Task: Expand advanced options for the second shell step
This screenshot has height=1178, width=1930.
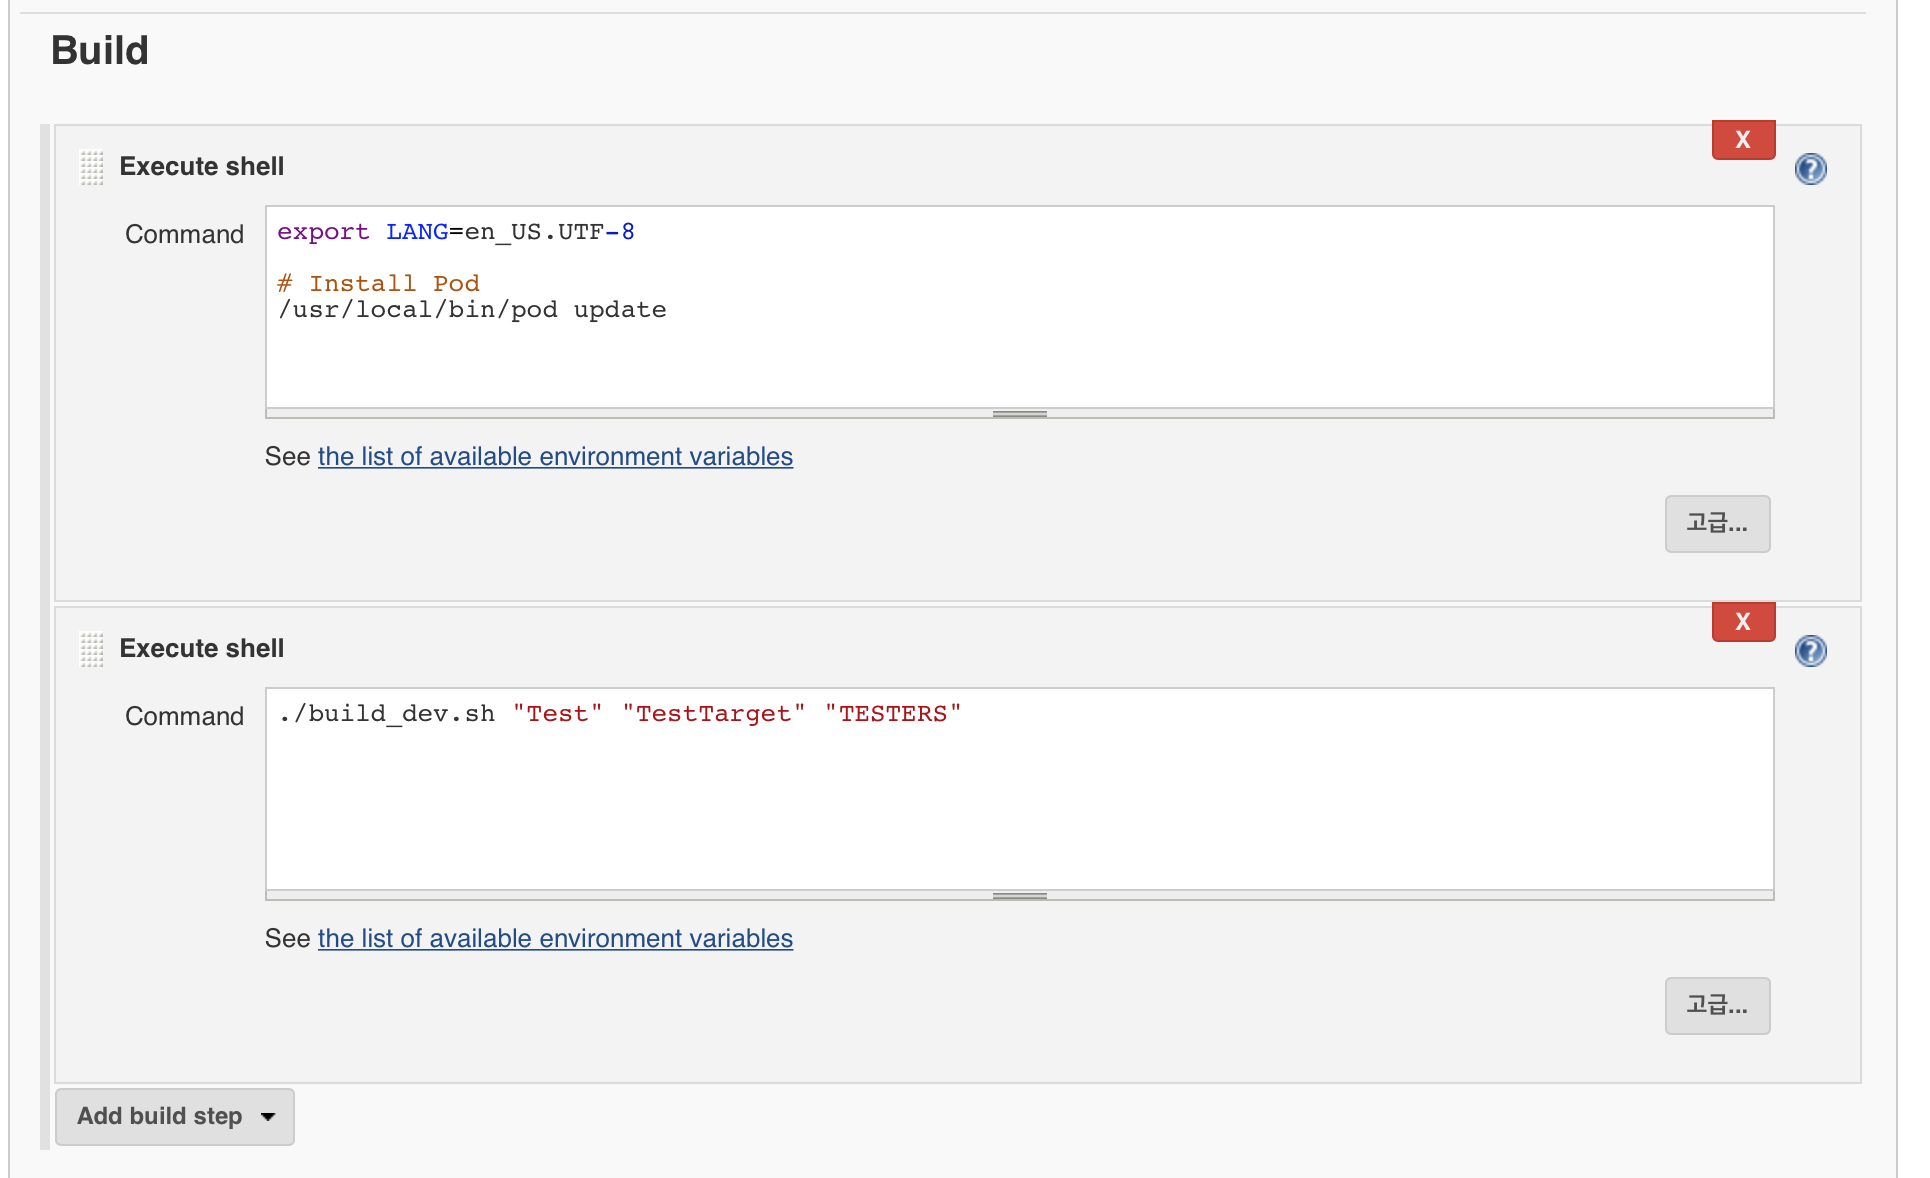Action: tap(1716, 1005)
